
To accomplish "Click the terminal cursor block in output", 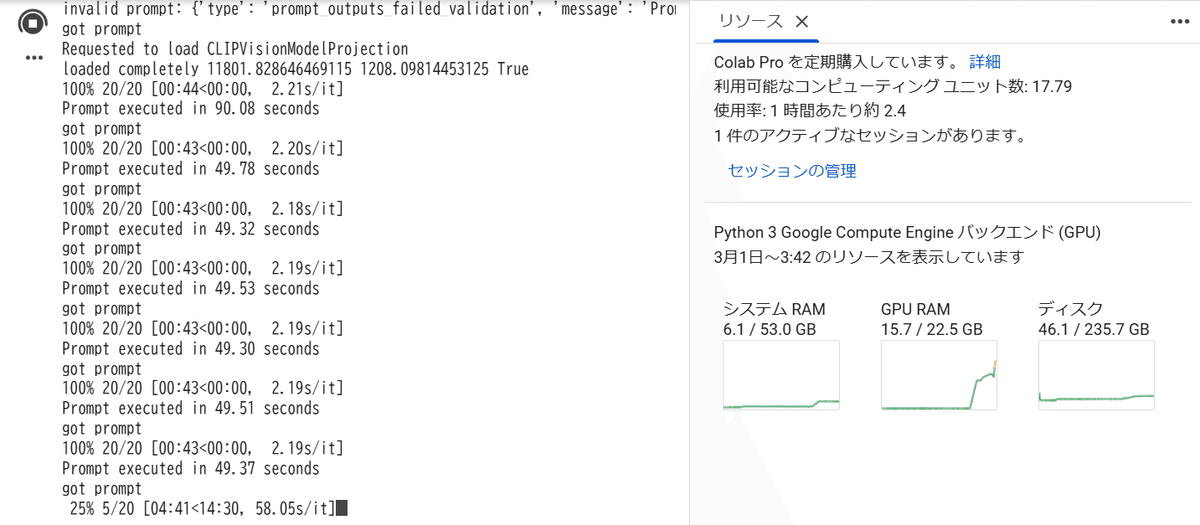I will click(x=342, y=508).
